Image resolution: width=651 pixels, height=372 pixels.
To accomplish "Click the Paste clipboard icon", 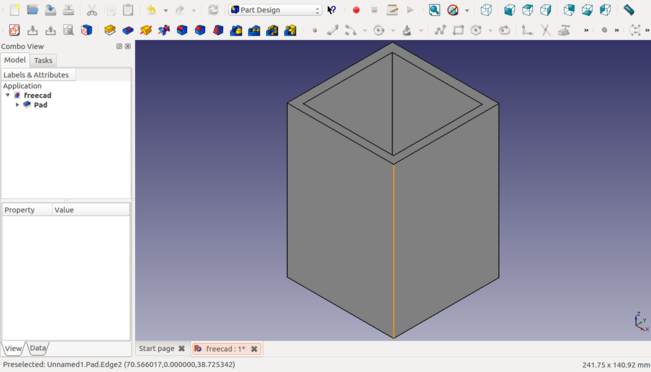I will [128, 10].
